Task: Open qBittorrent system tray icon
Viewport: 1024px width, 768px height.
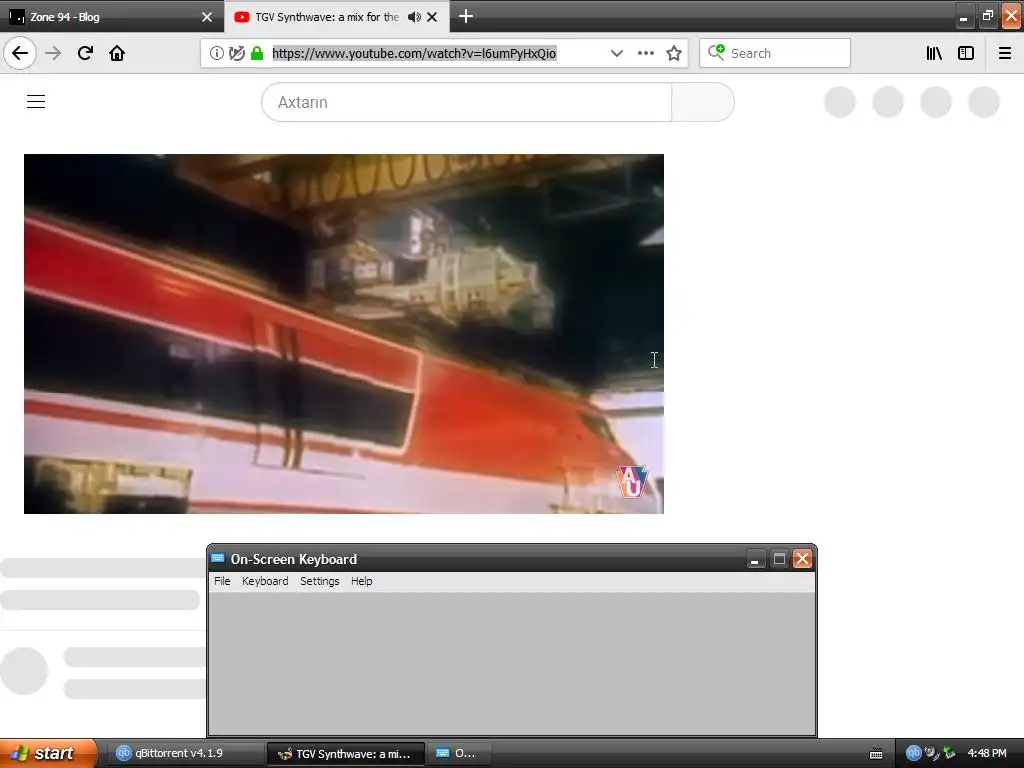Action: click(x=913, y=753)
